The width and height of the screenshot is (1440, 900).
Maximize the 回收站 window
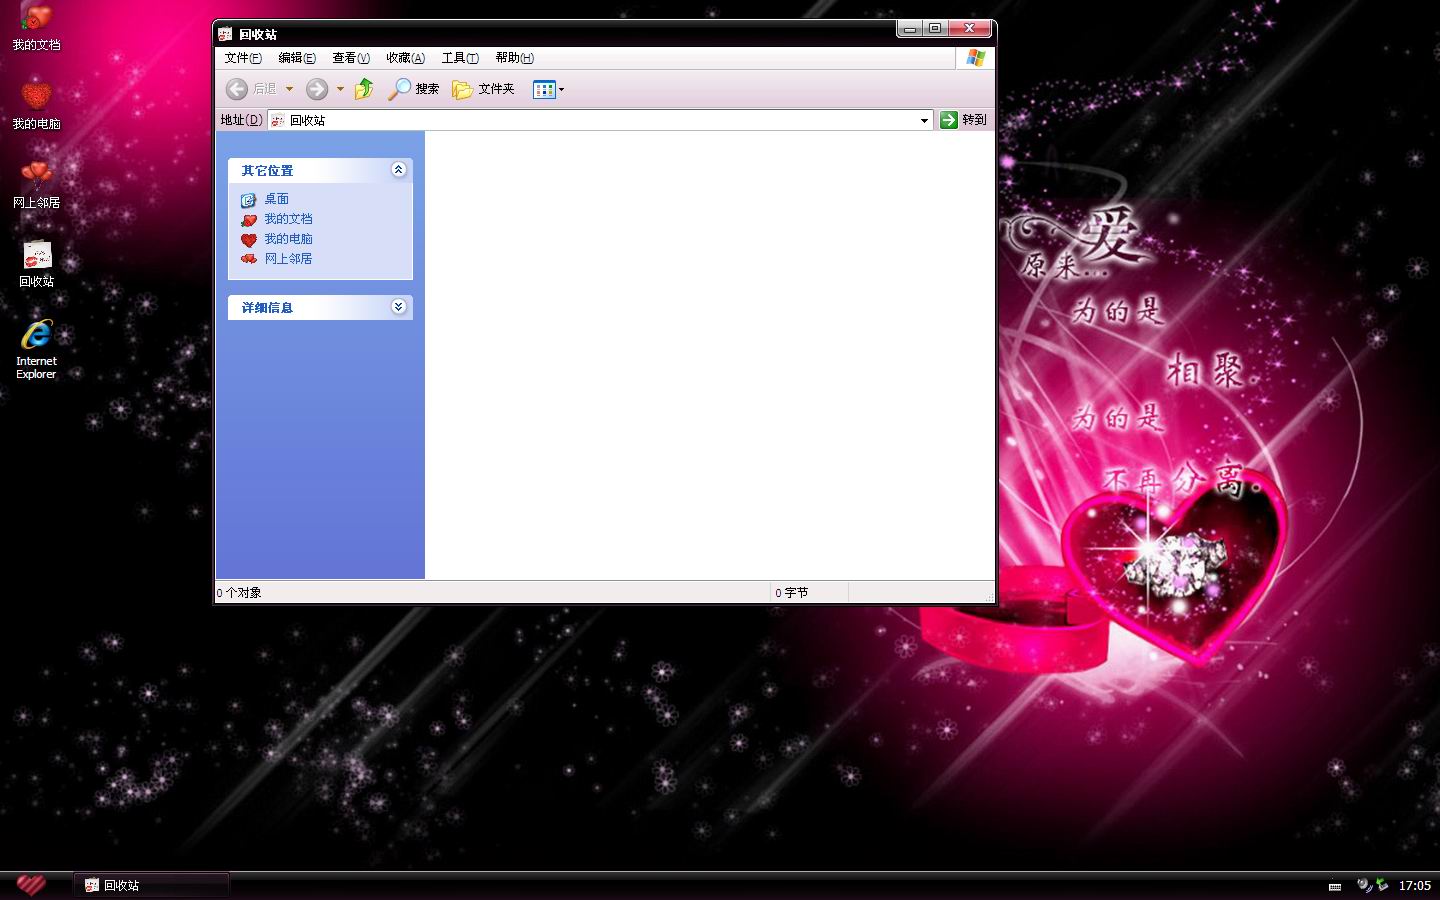[935, 29]
